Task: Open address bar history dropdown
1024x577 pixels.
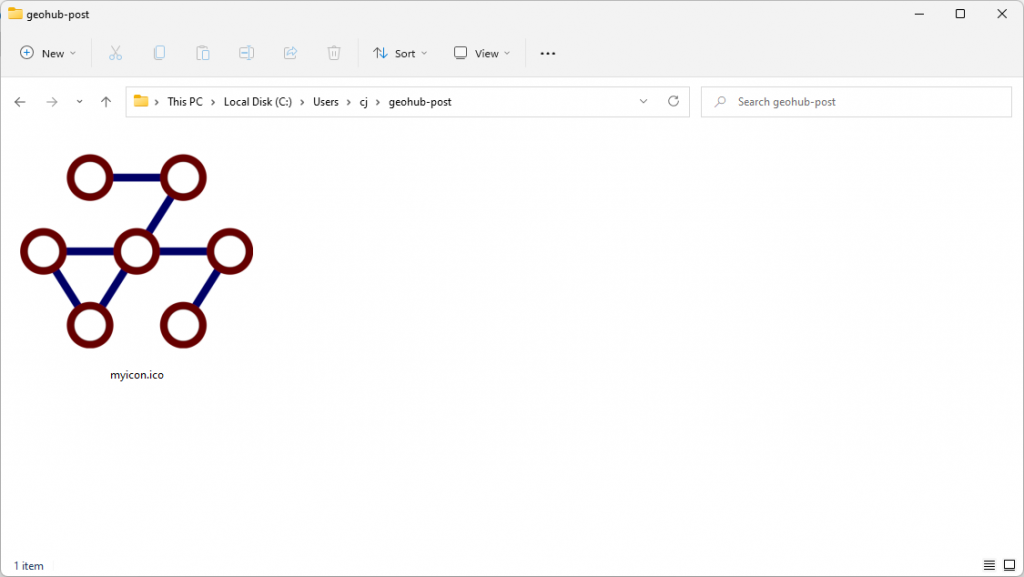Action: 643,101
